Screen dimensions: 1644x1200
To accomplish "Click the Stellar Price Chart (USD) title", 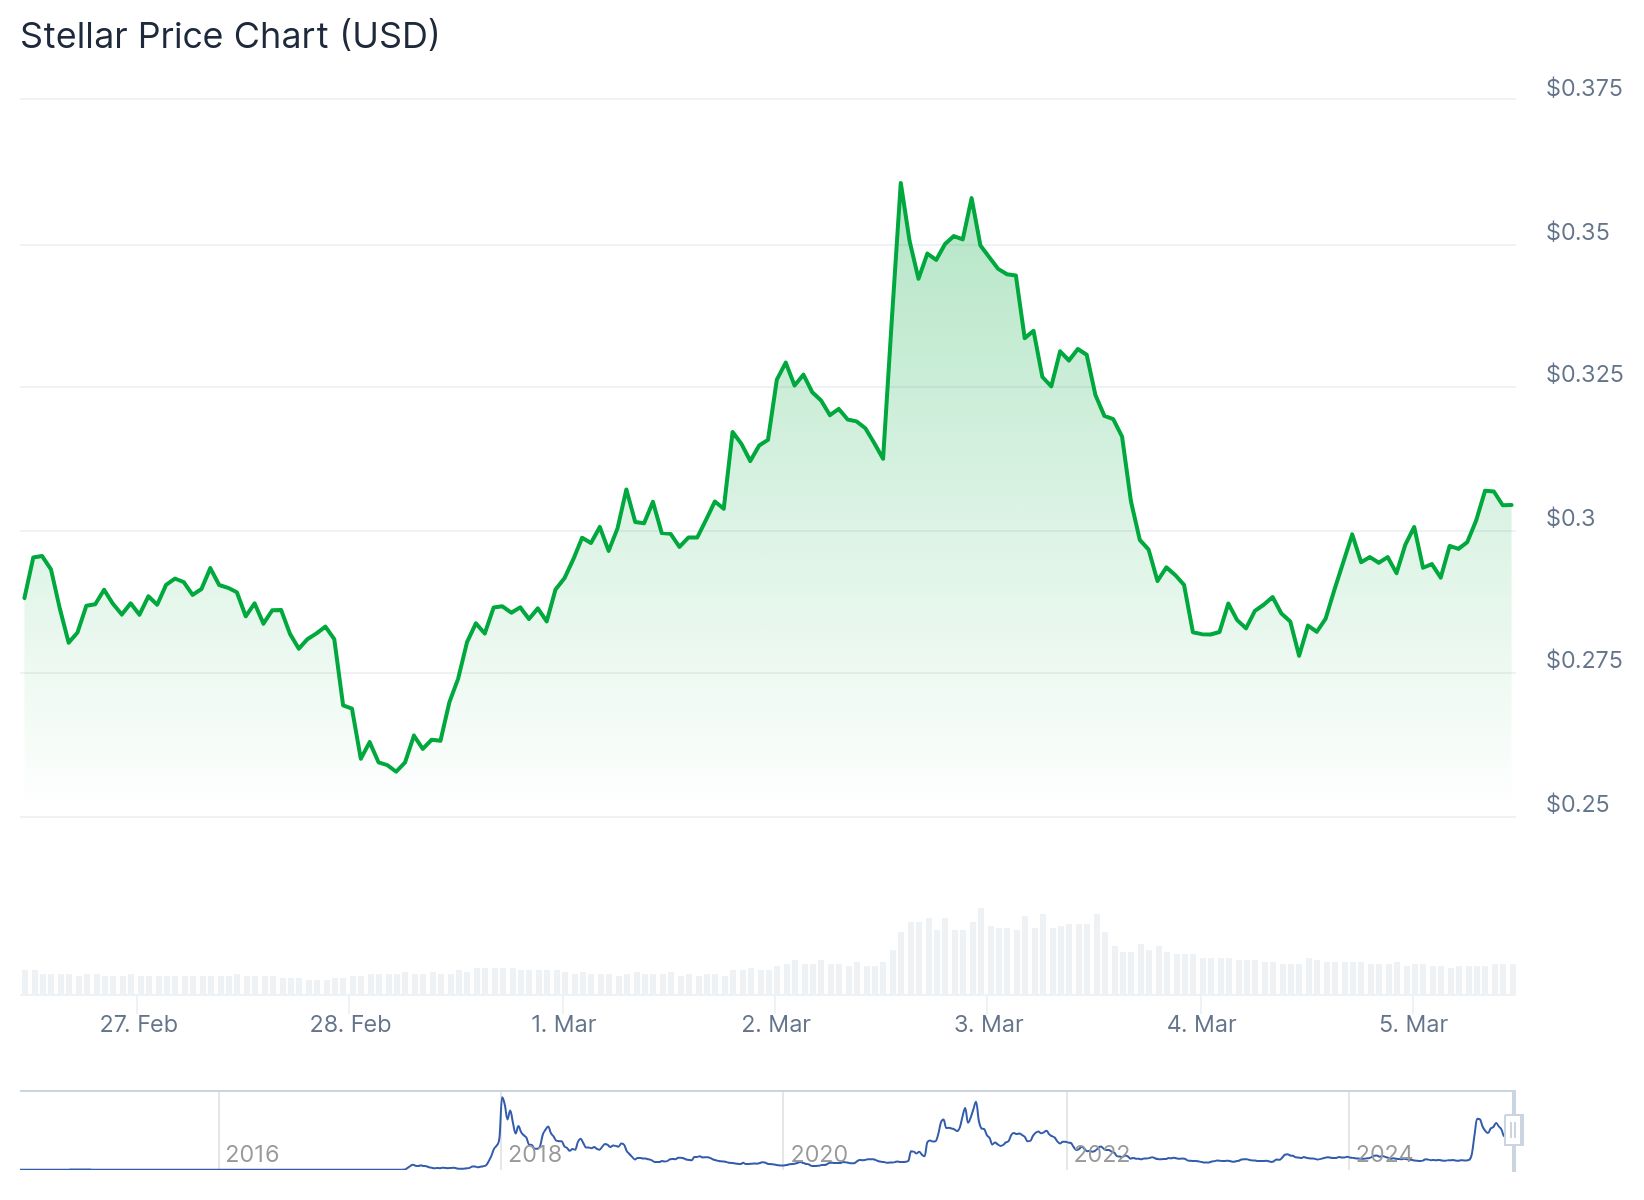I will (x=230, y=36).
